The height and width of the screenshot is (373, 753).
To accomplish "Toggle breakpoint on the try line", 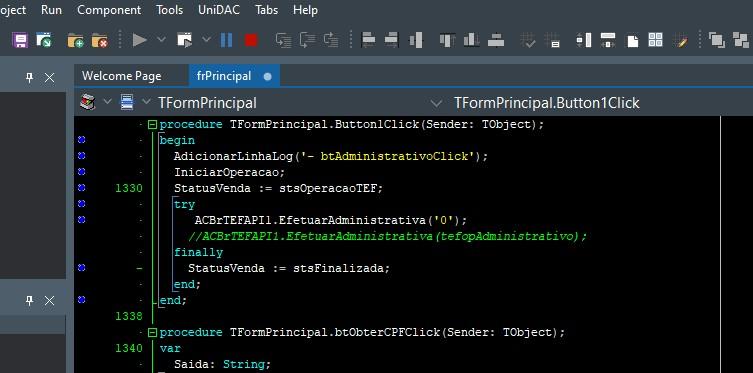I will coord(81,204).
